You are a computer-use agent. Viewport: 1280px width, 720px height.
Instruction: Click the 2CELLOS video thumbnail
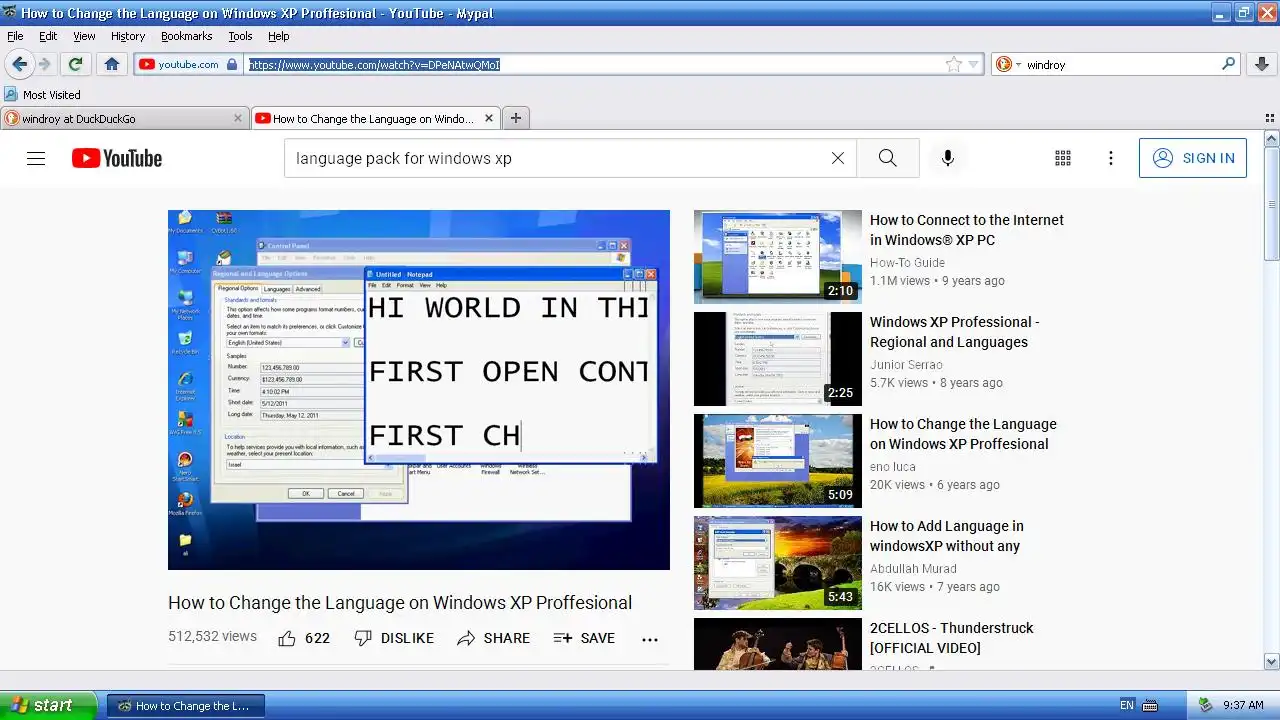pyautogui.click(x=778, y=644)
